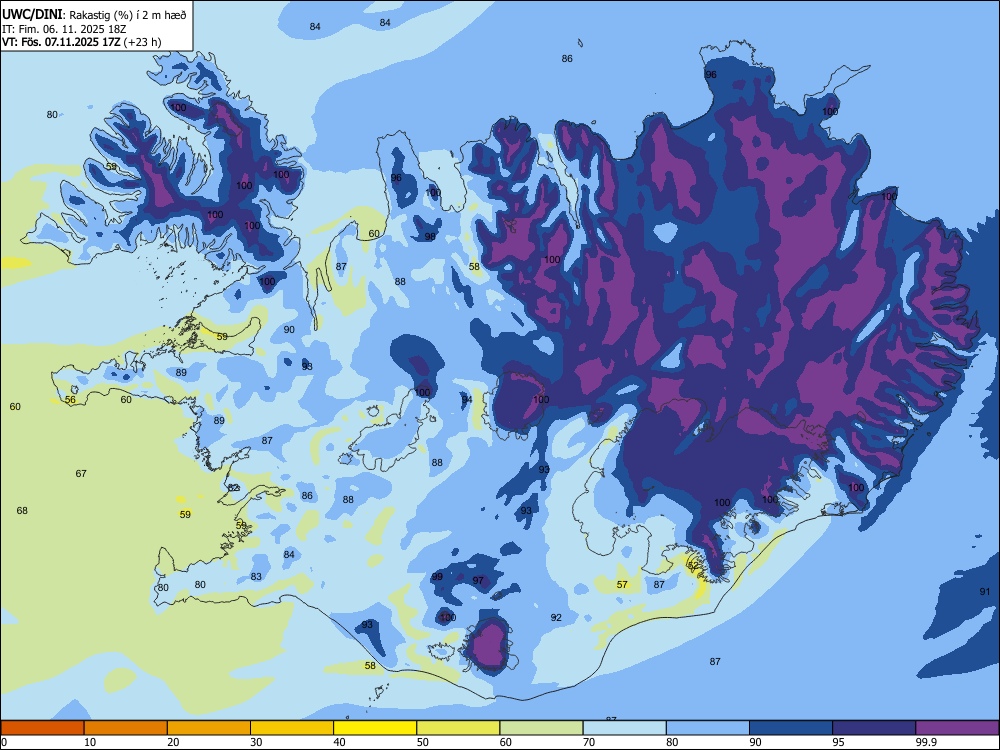This screenshot has height=750, width=1000.
Task: Click the amber 20–30 legend swatch
Action: [x=209, y=728]
